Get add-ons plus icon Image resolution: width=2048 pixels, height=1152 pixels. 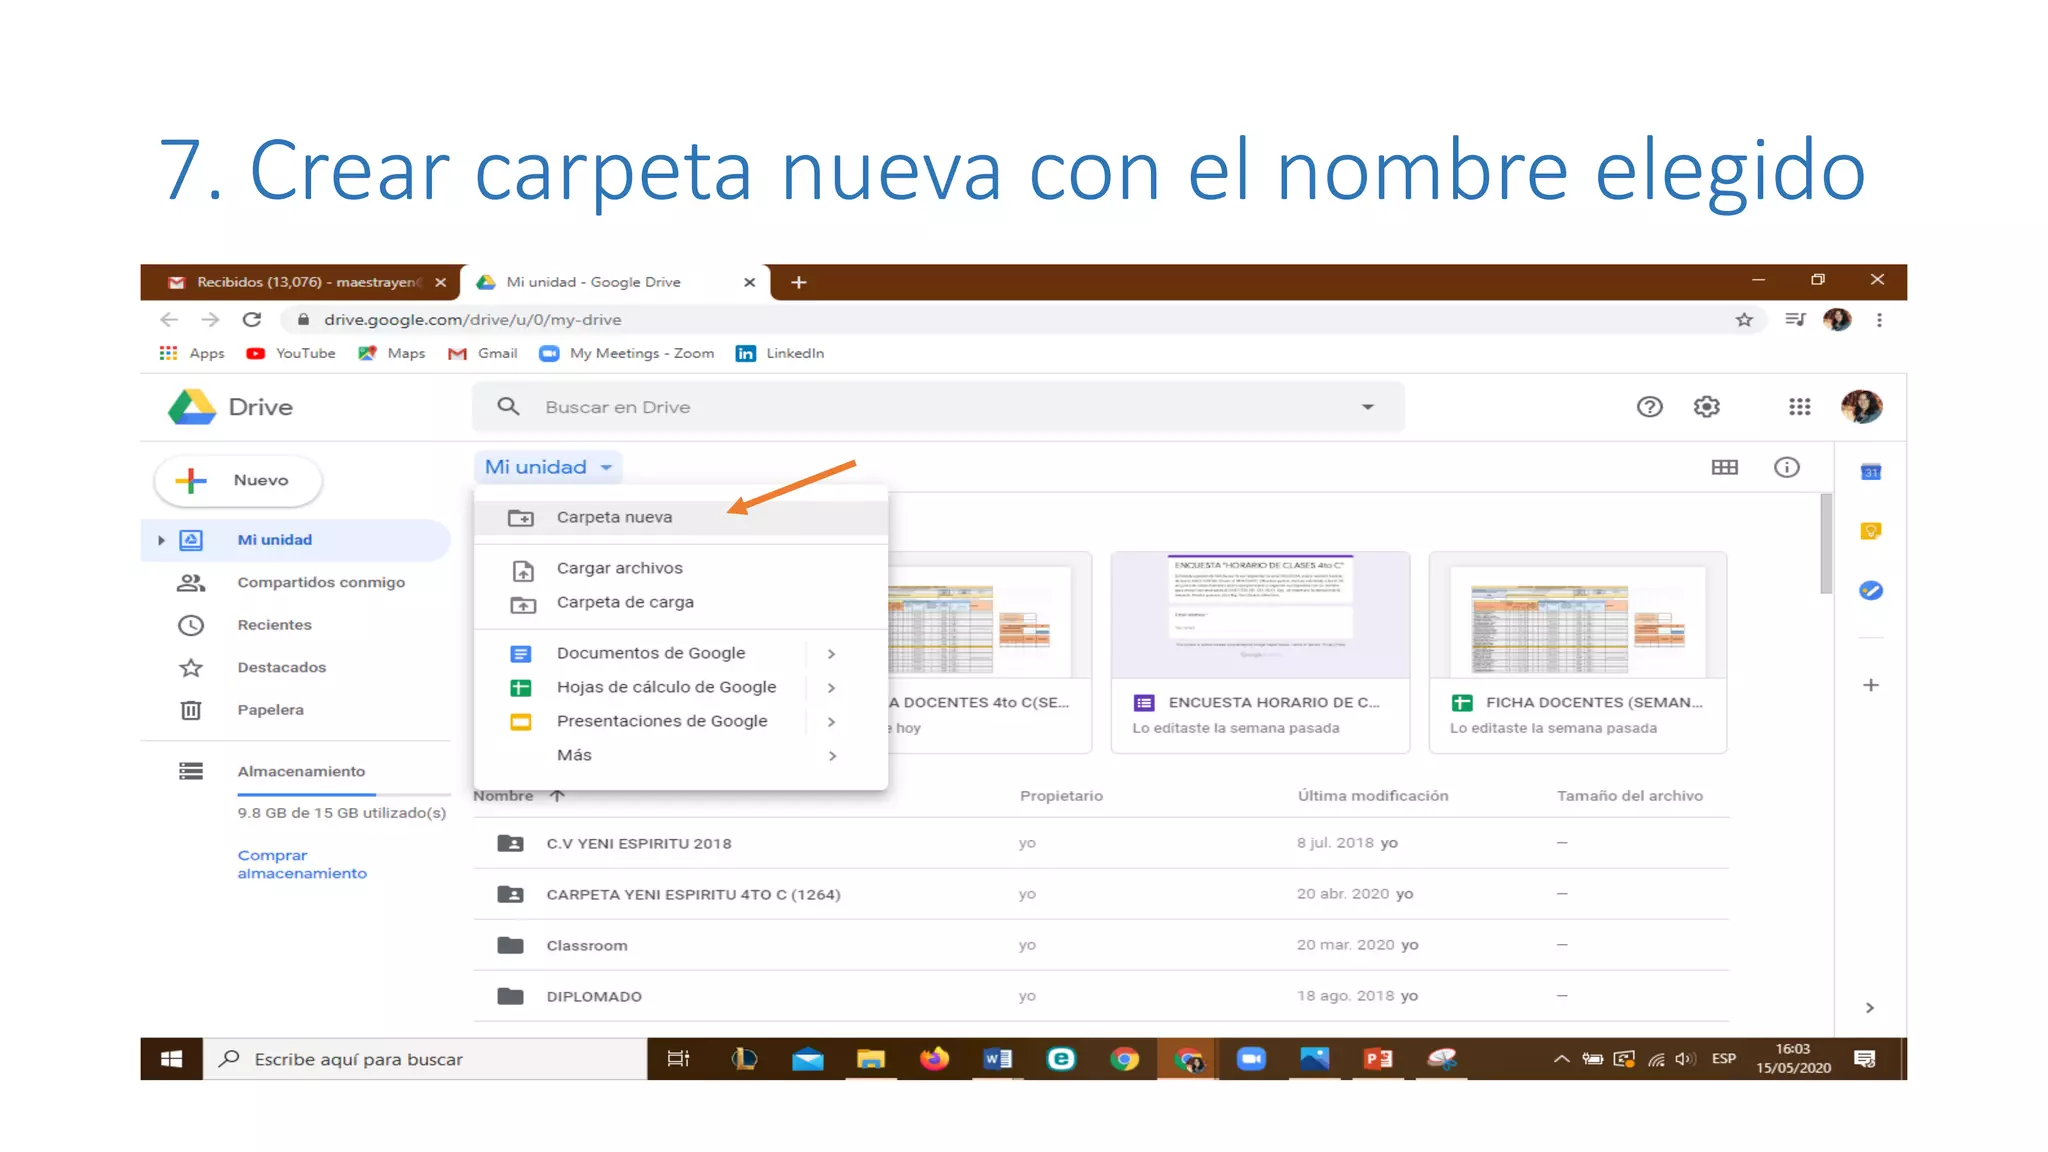(x=1870, y=685)
